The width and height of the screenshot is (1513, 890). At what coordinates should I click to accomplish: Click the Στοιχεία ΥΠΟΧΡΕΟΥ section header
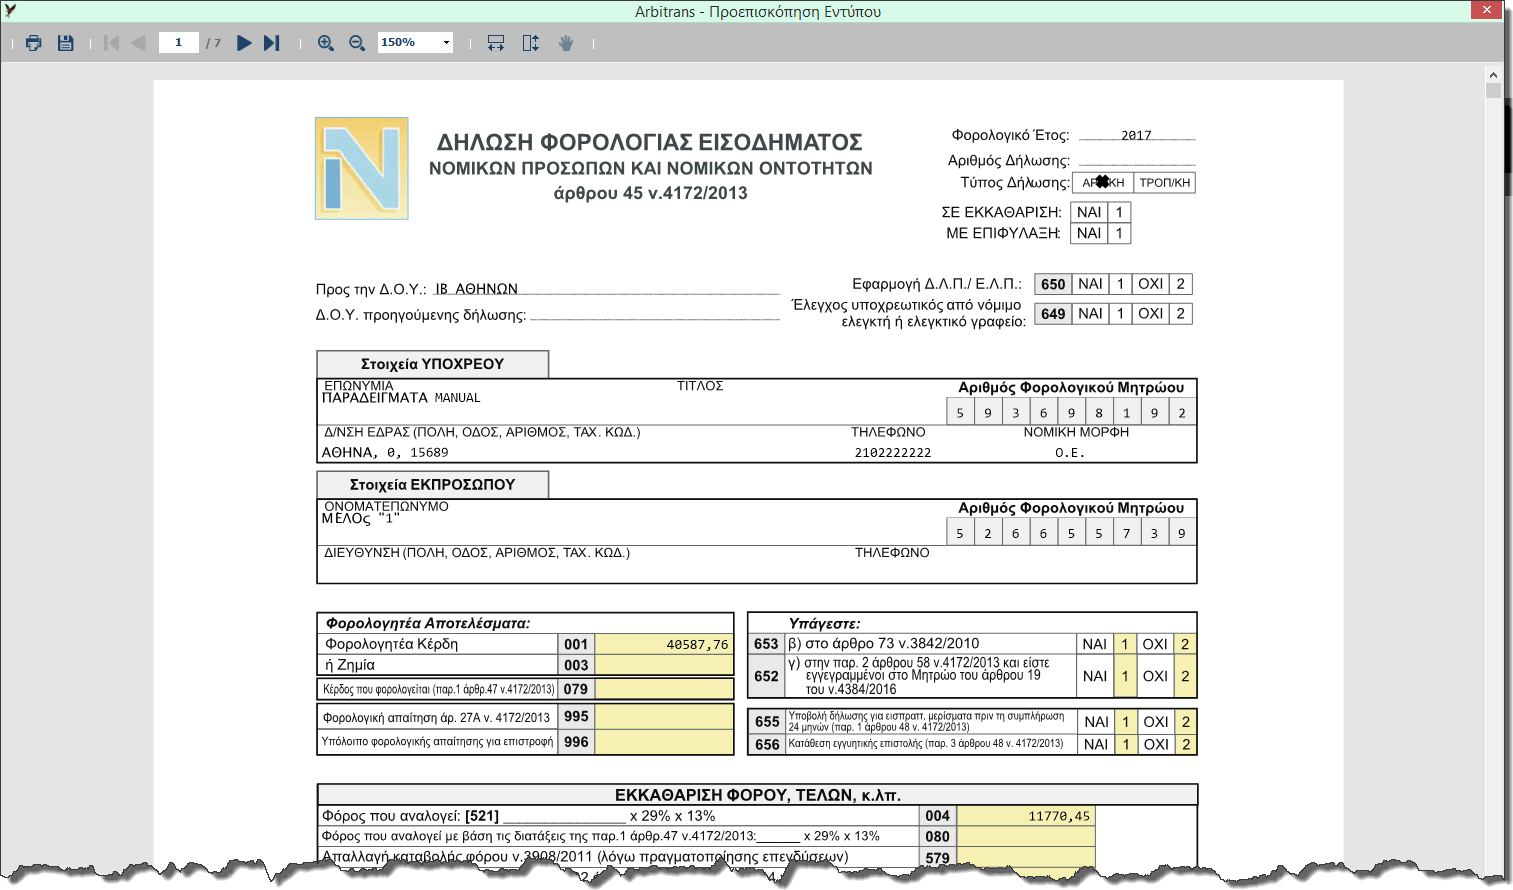click(x=432, y=364)
